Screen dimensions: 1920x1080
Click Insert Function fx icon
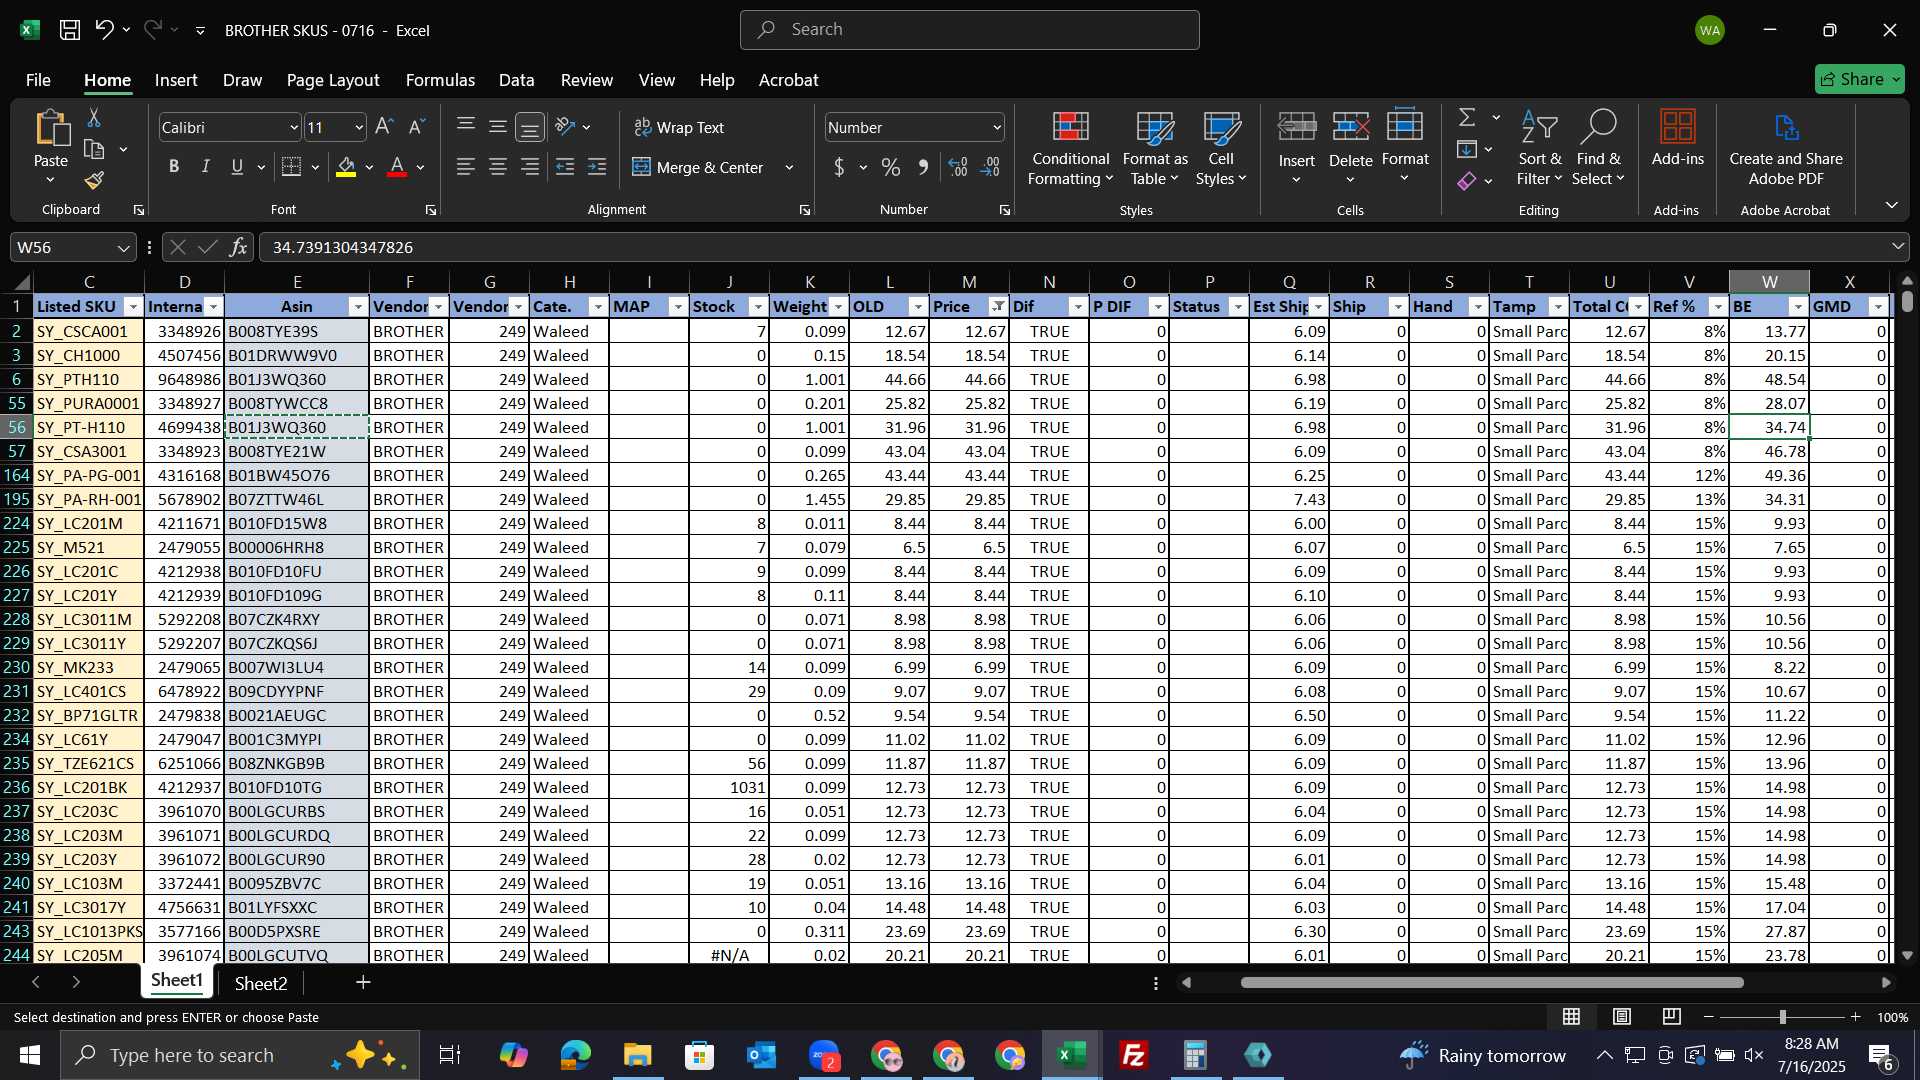[x=238, y=247]
